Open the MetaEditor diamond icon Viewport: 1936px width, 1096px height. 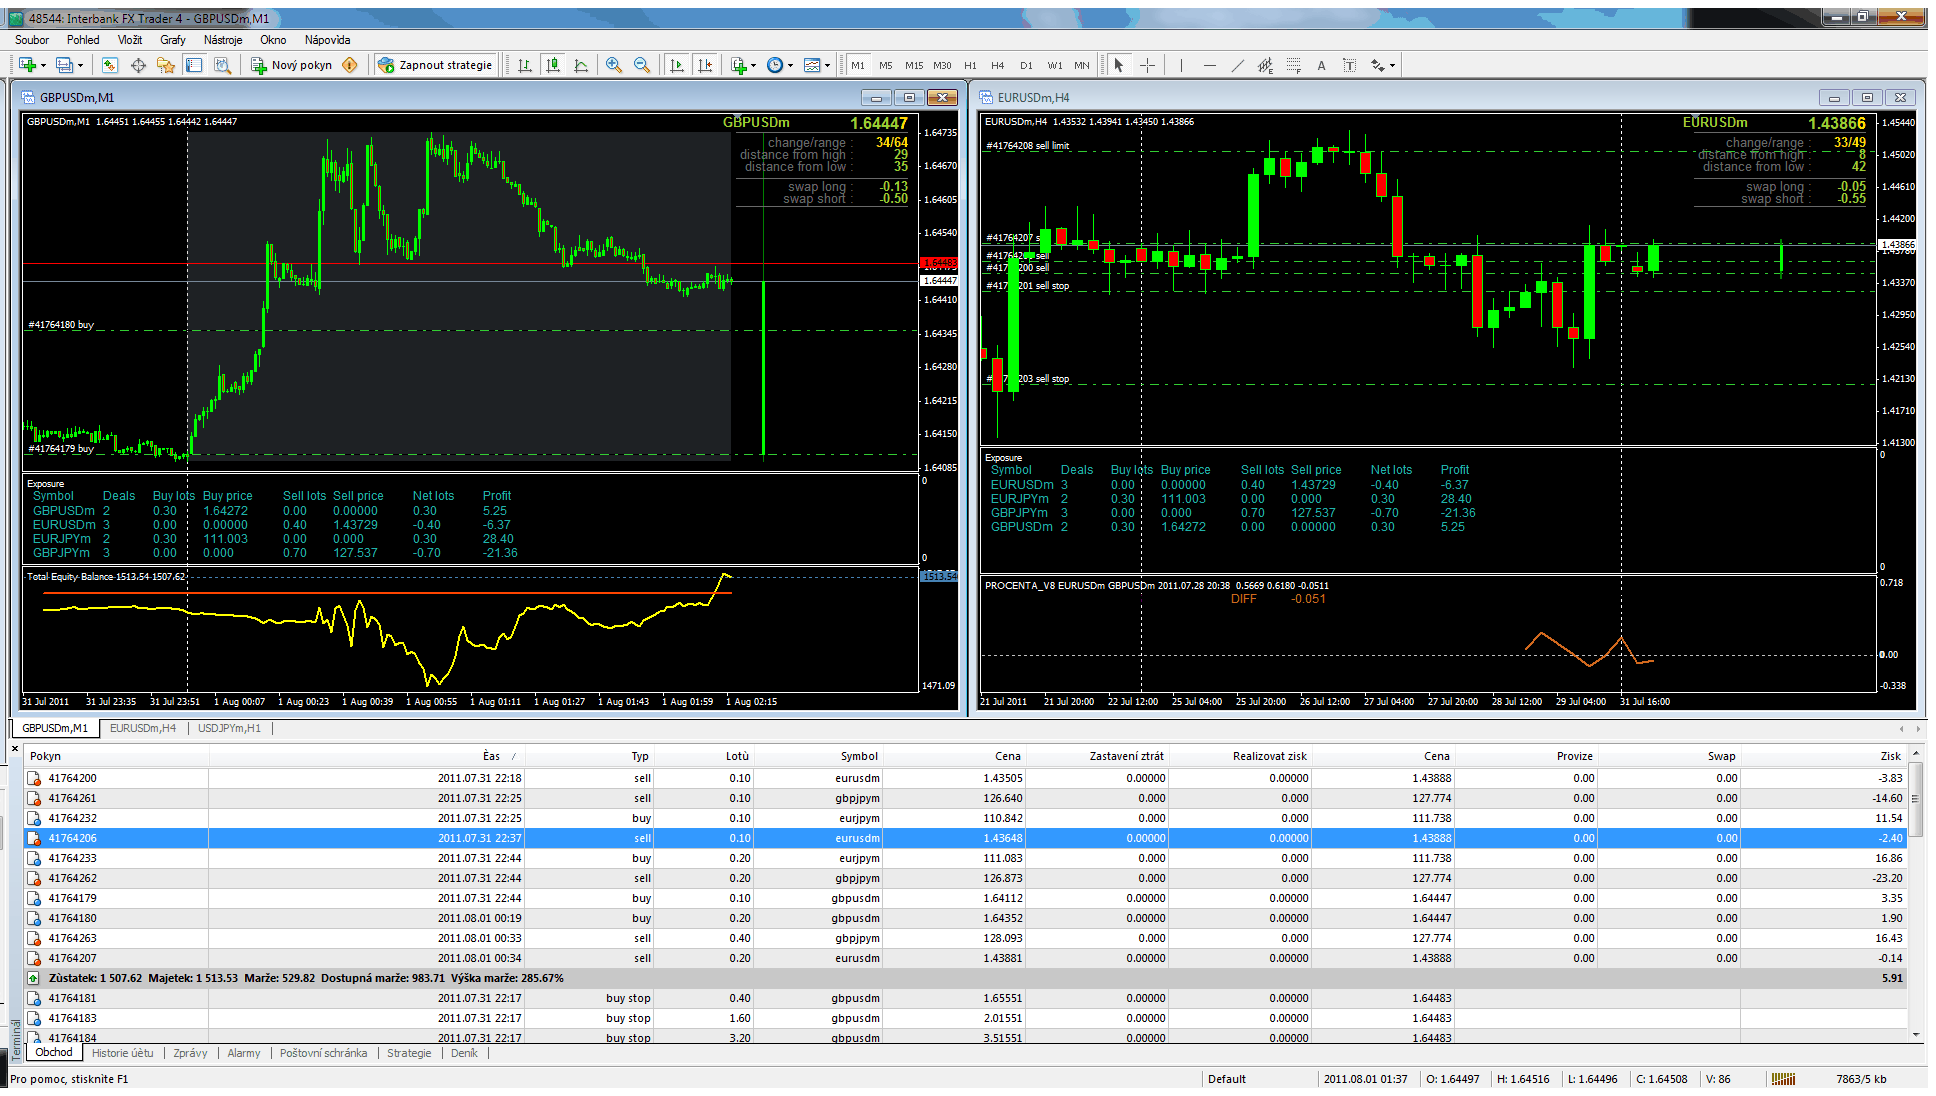pyautogui.click(x=350, y=65)
